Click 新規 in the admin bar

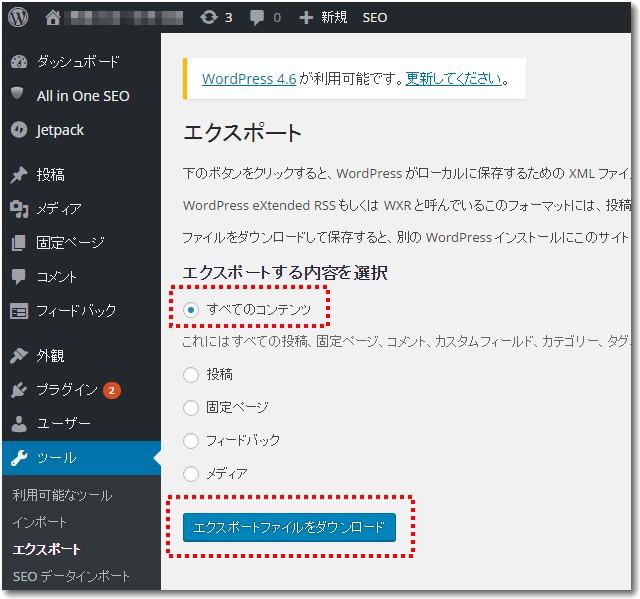(x=334, y=18)
